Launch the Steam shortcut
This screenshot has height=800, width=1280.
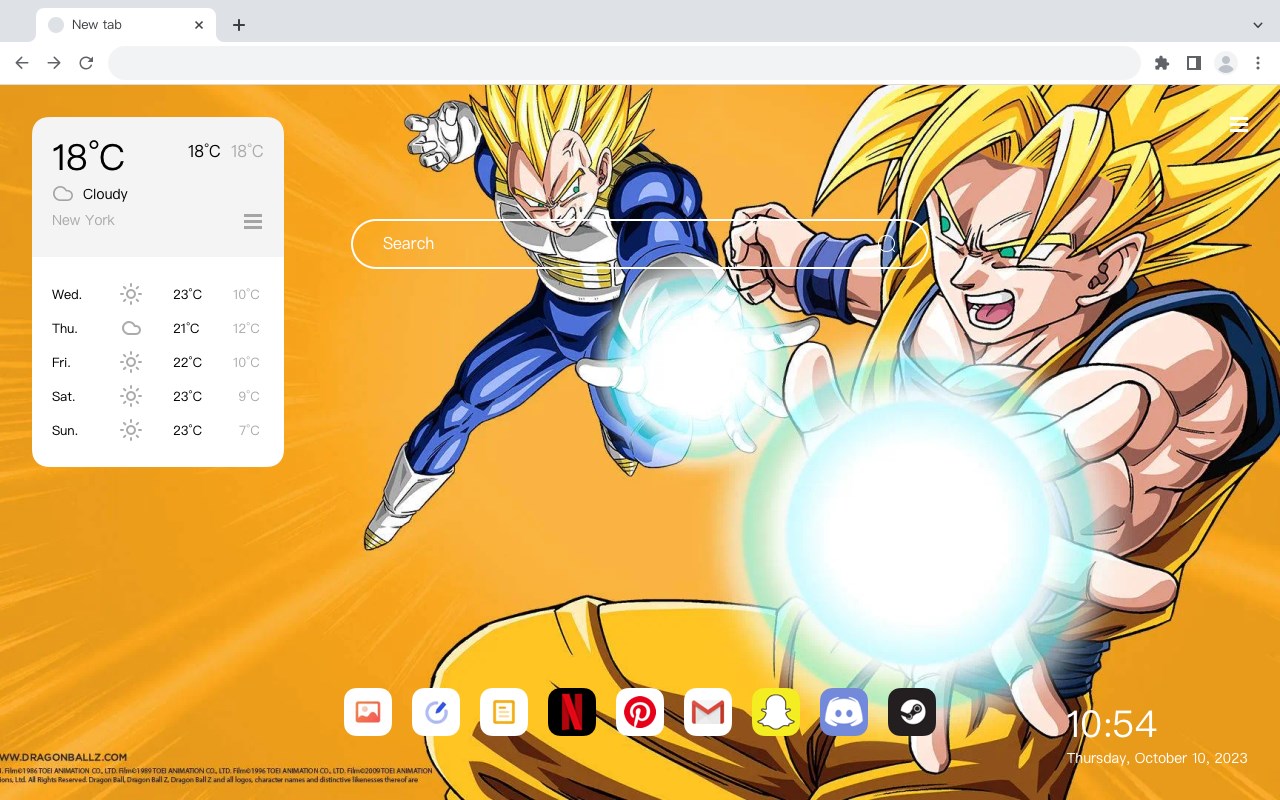tap(912, 712)
